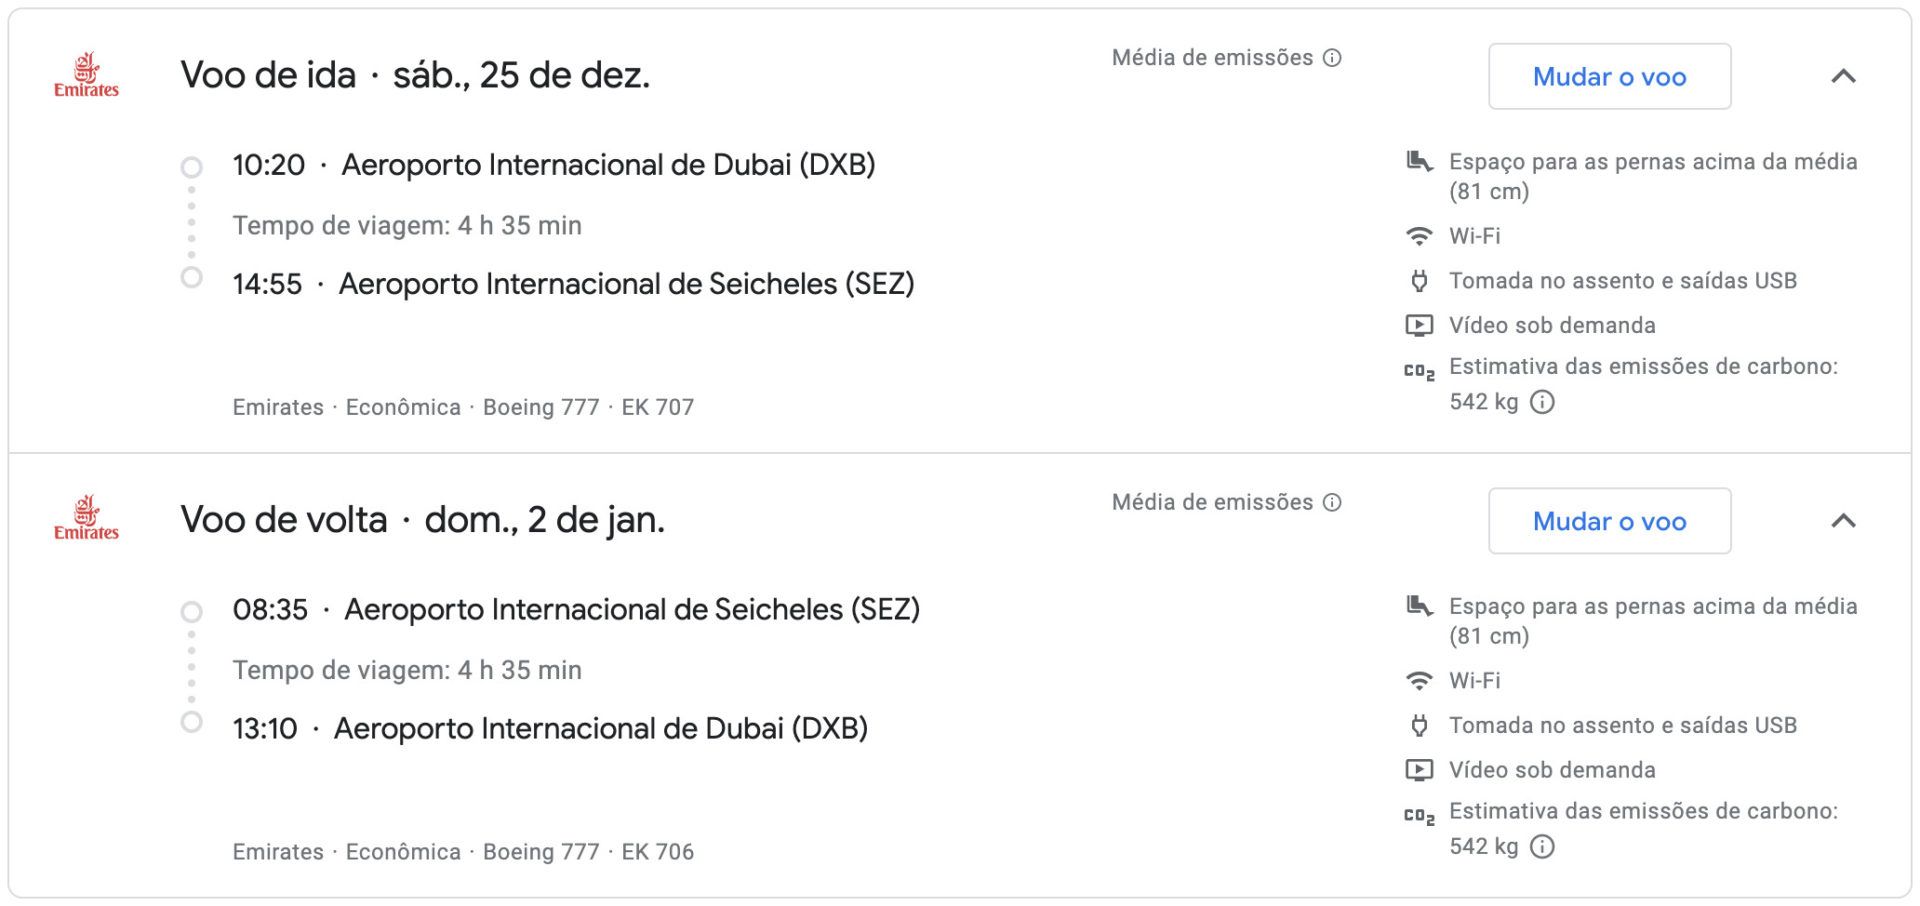Collapse the return flight details chevron
The image size is (1920, 906).
1843,521
